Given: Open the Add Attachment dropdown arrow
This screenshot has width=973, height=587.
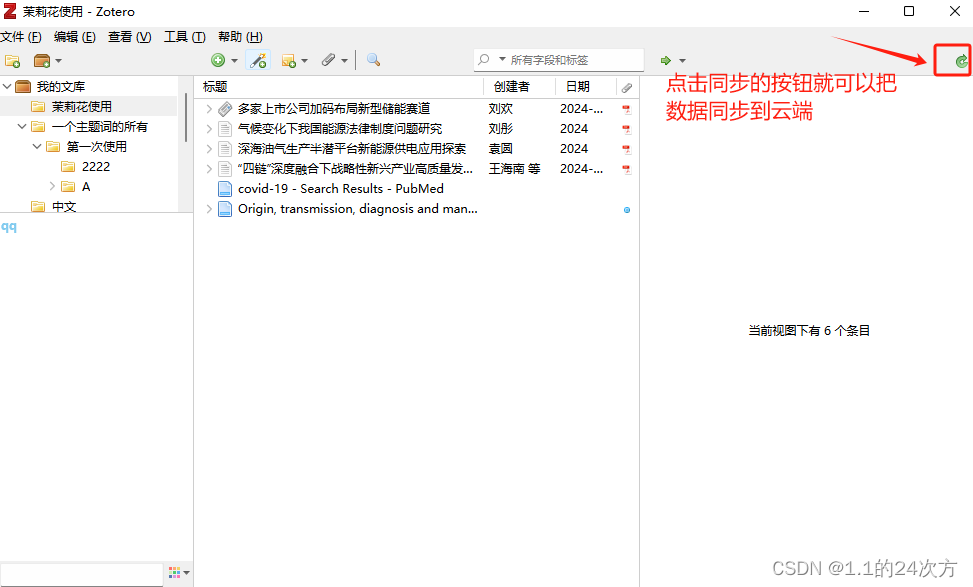Looking at the screenshot, I should click(344, 61).
